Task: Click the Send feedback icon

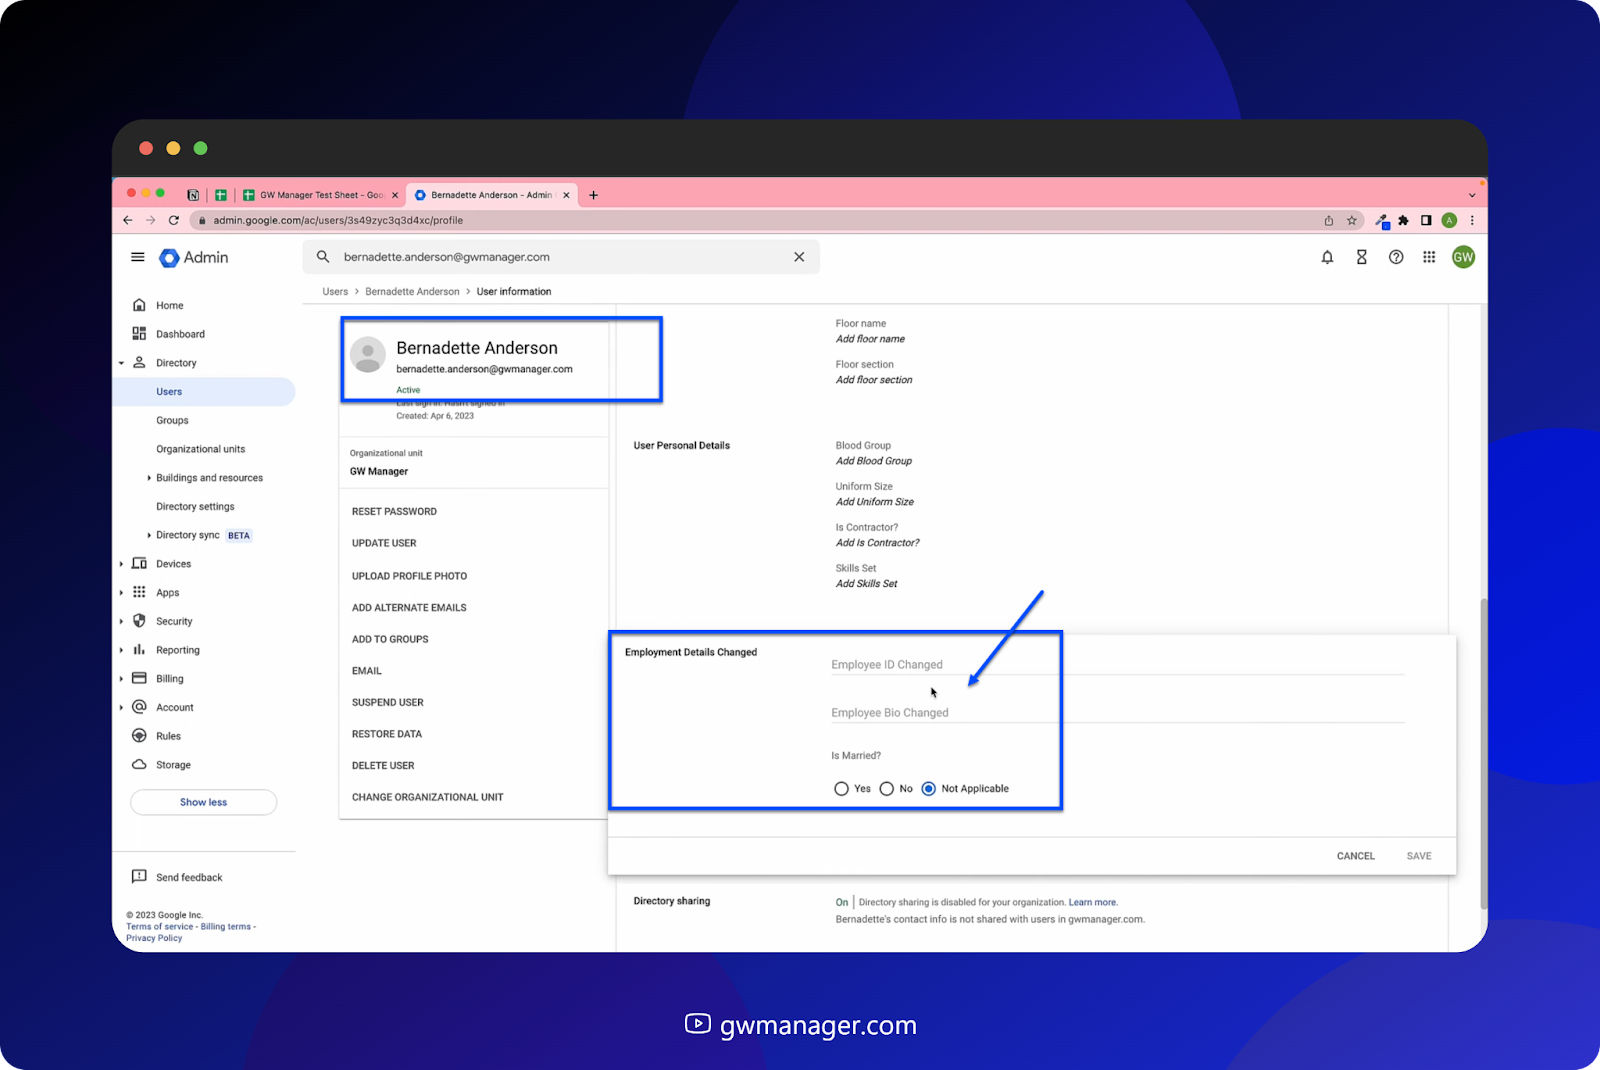Action: (x=139, y=877)
